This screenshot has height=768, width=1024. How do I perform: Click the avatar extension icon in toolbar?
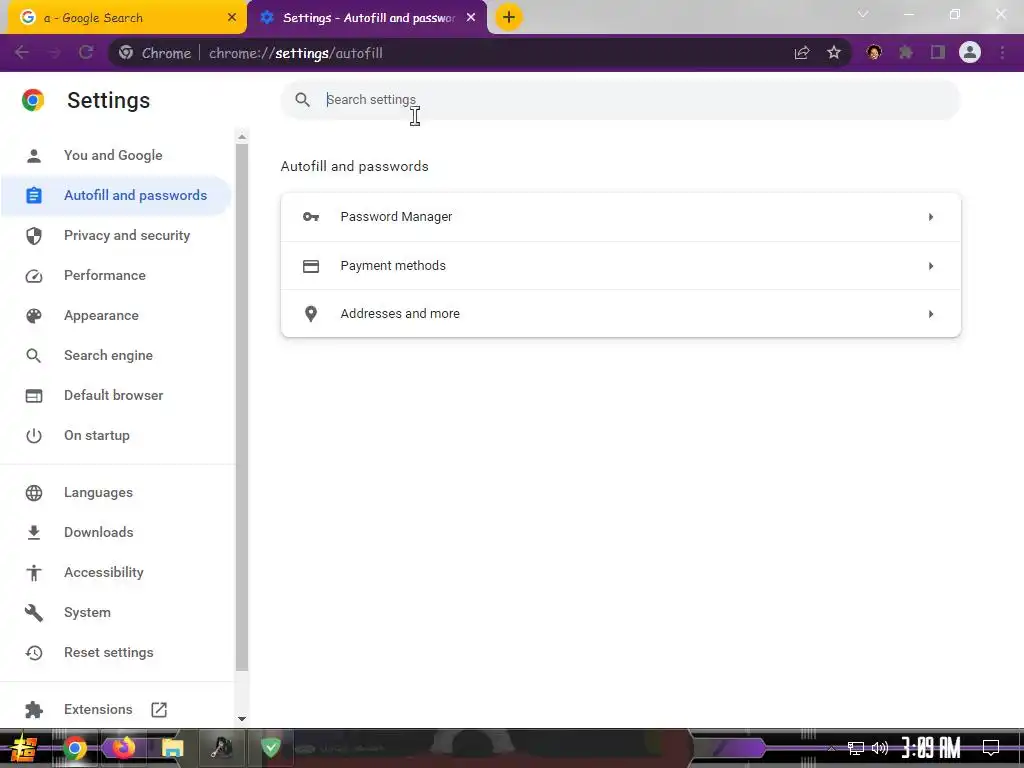click(x=874, y=53)
